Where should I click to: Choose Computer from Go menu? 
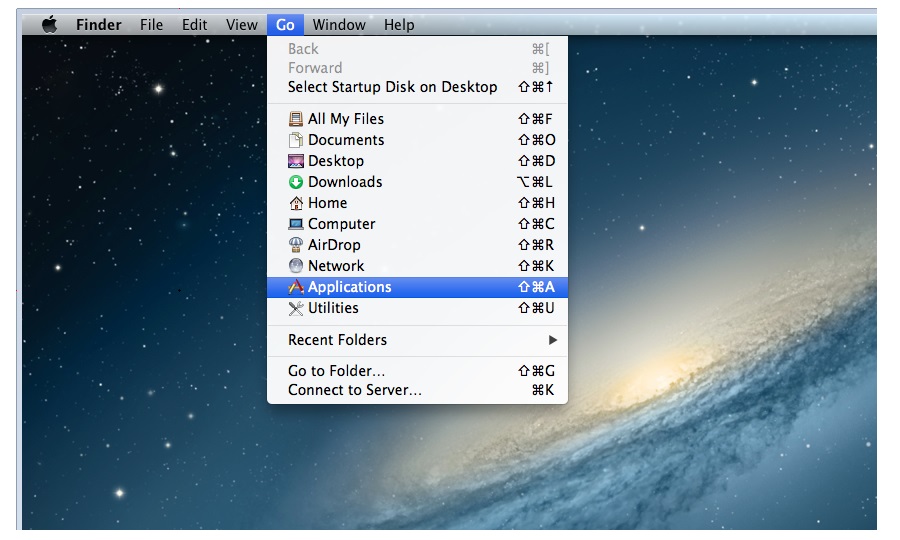coord(417,224)
